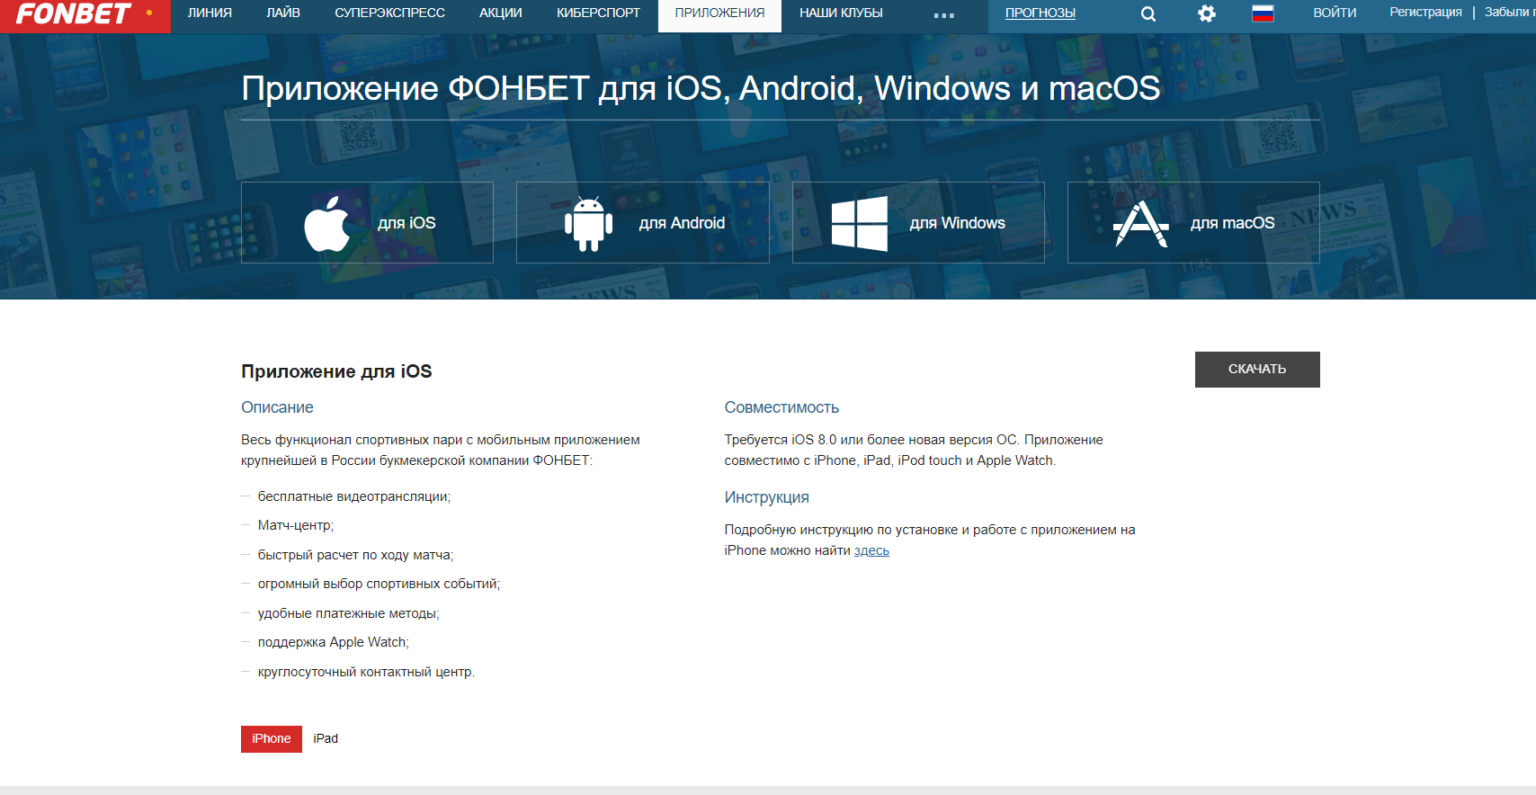The height and width of the screenshot is (795, 1536).
Task: Click ВОЙТИ to log in
Action: coord(1335,13)
